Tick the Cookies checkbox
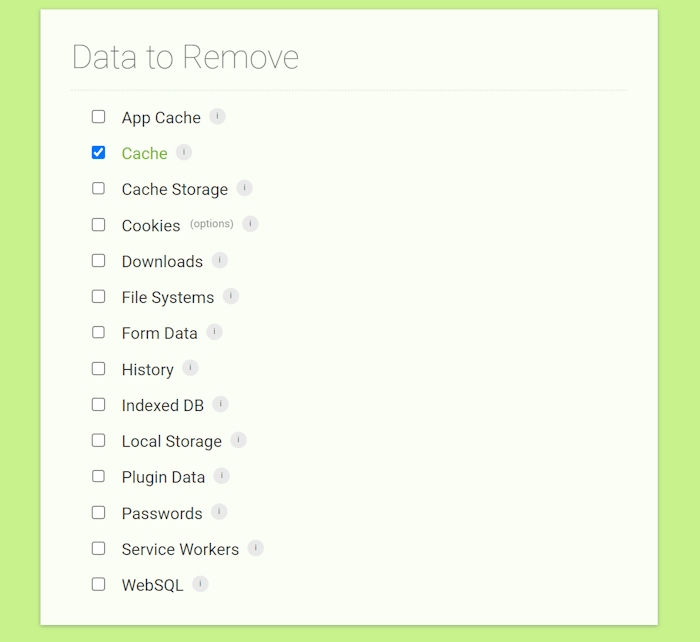Viewport: 700px width, 642px height. coord(98,225)
